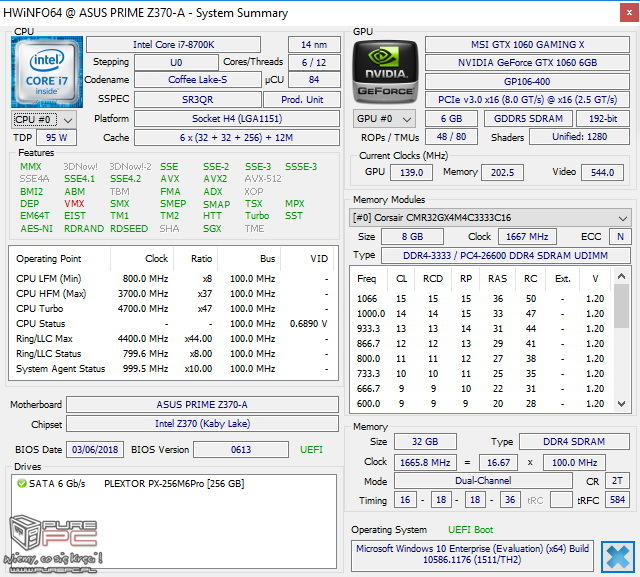Screen dimensions: 640x577
Task: Click the Coffee Lake-S codename field
Action: point(198,80)
